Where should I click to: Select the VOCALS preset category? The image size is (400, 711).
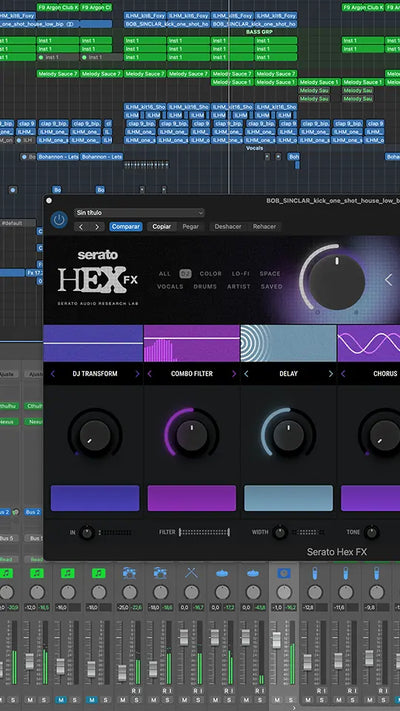coord(170,287)
